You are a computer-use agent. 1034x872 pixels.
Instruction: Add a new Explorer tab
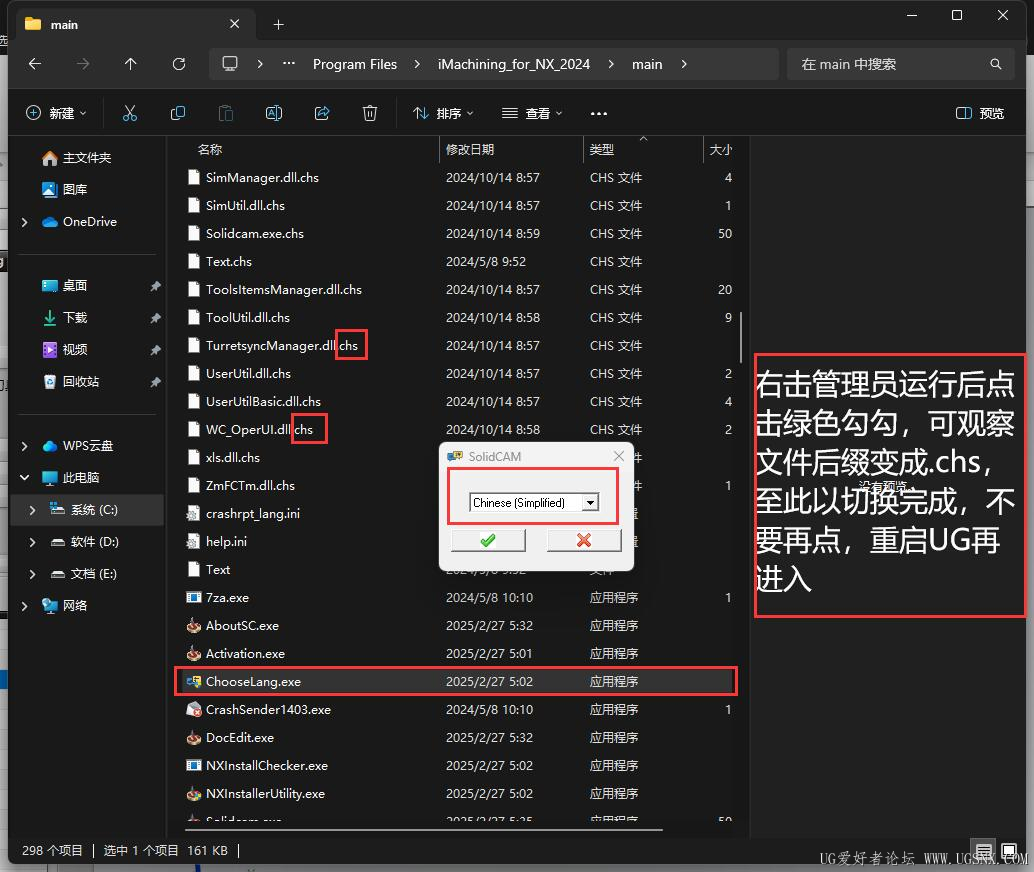pyautogui.click(x=278, y=24)
